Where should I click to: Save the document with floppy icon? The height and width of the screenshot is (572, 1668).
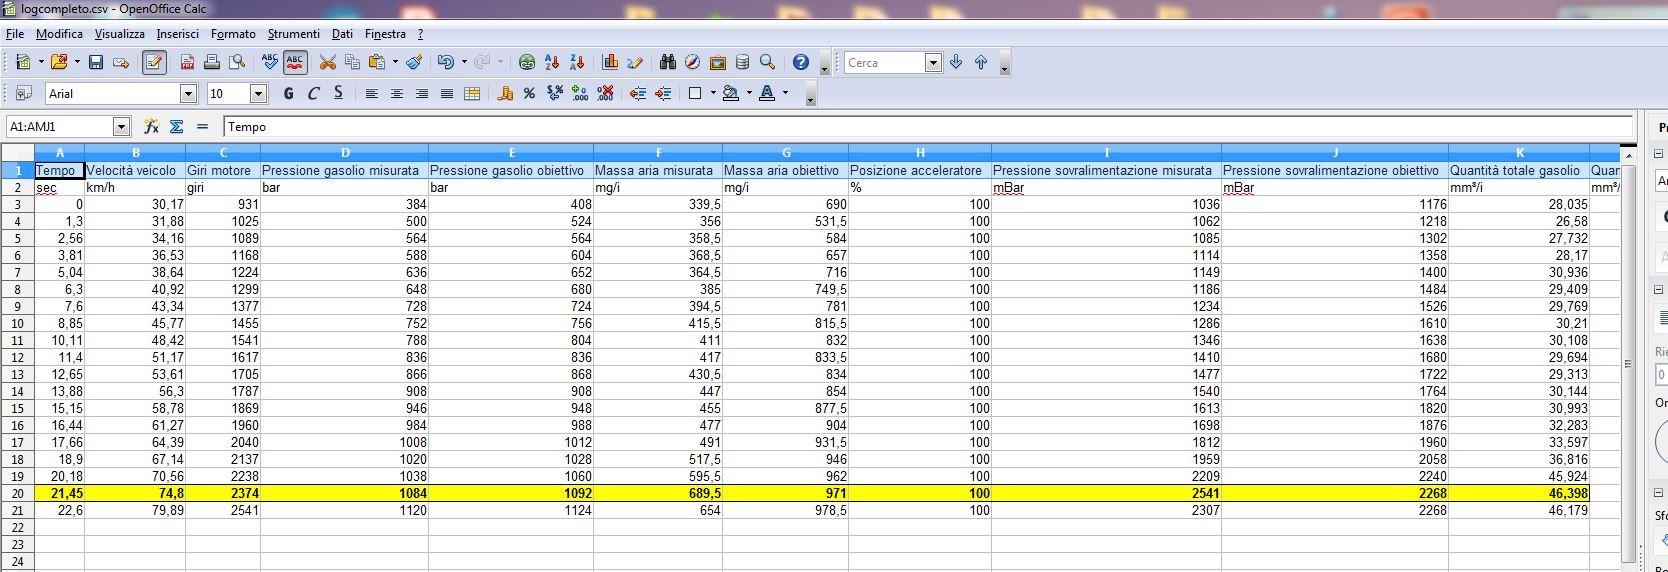(x=96, y=62)
